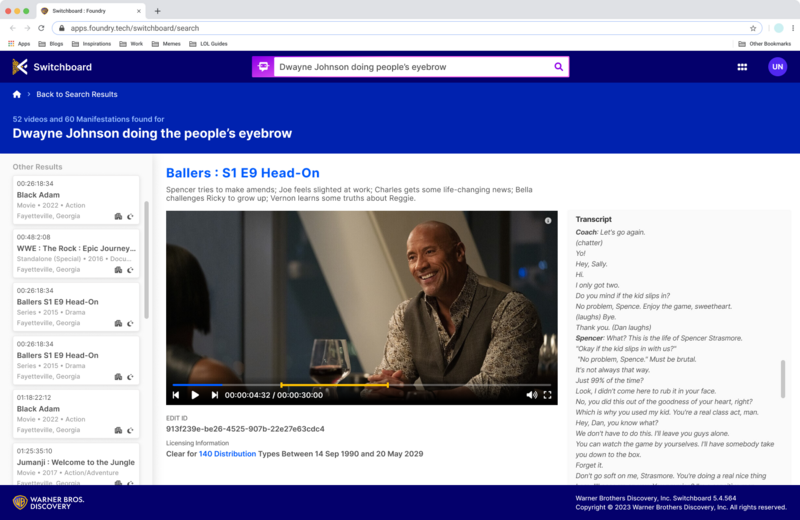Click binoculars icon on Black Adam 00:26:18:34 card

click(x=118, y=216)
